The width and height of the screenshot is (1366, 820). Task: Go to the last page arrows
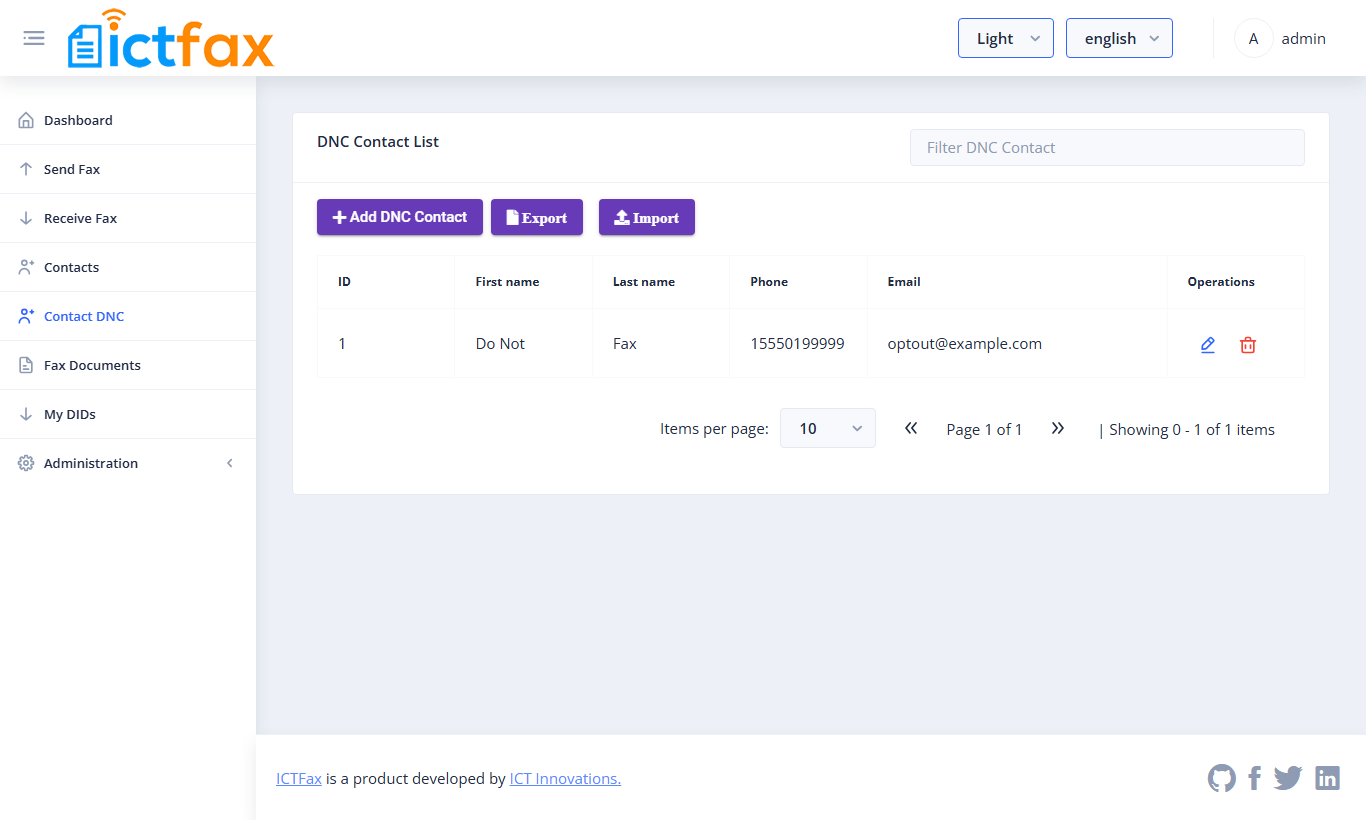click(1058, 428)
